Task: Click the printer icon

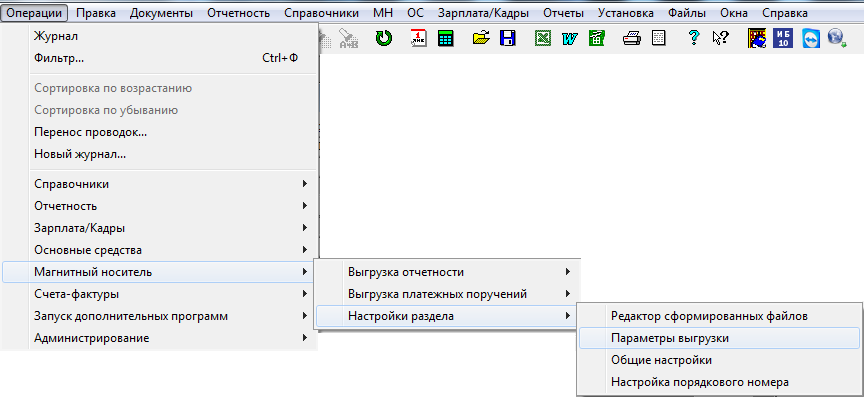Action: point(631,38)
